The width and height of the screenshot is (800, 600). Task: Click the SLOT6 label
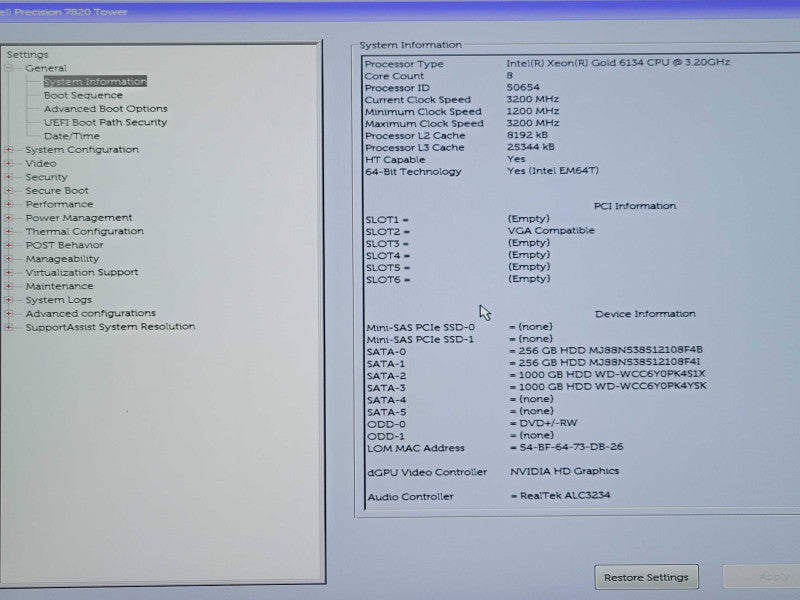point(388,280)
